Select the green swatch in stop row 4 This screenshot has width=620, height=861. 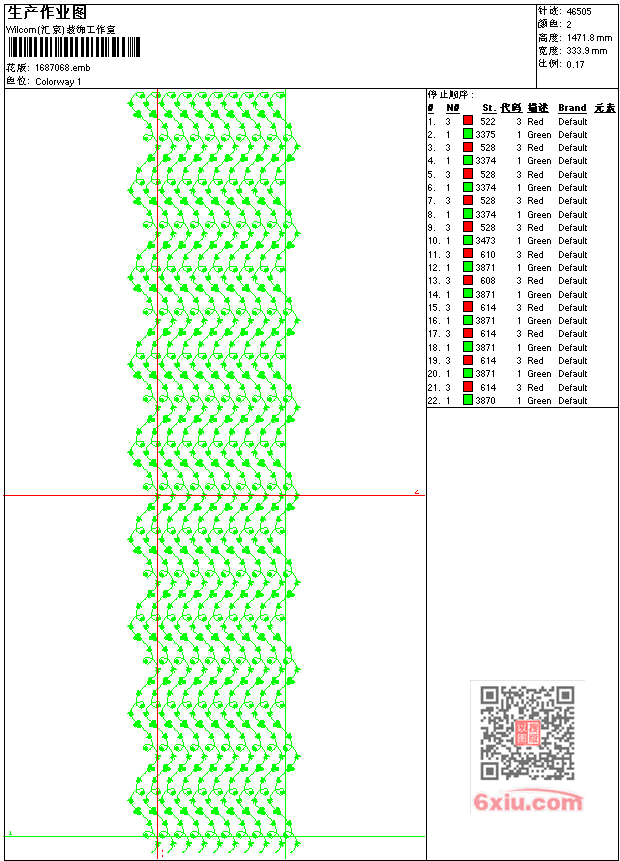[x=467, y=160]
